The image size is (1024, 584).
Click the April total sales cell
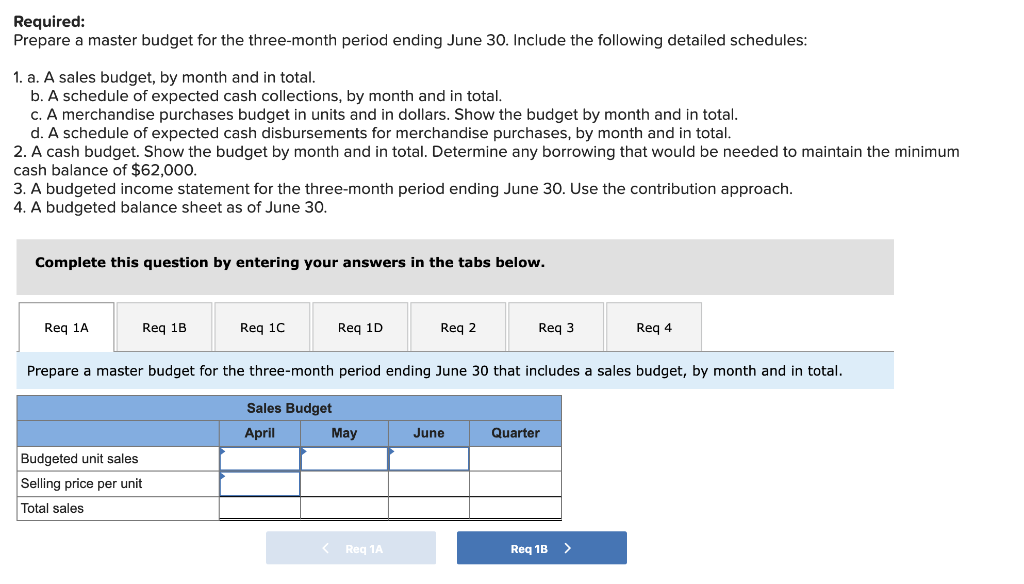[260, 508]
